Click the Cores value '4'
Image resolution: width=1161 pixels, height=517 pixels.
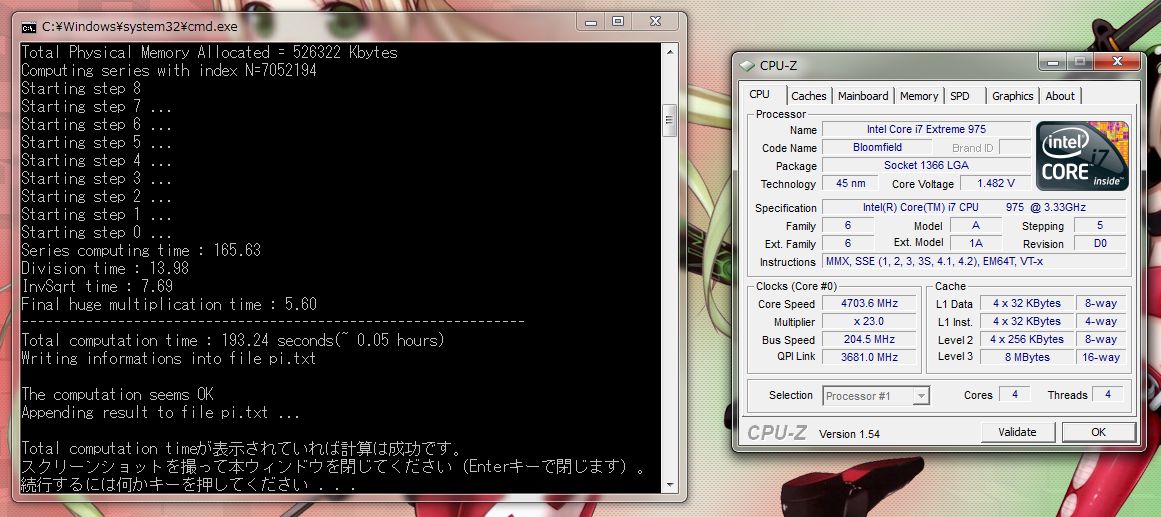(x=1014, y=395)
